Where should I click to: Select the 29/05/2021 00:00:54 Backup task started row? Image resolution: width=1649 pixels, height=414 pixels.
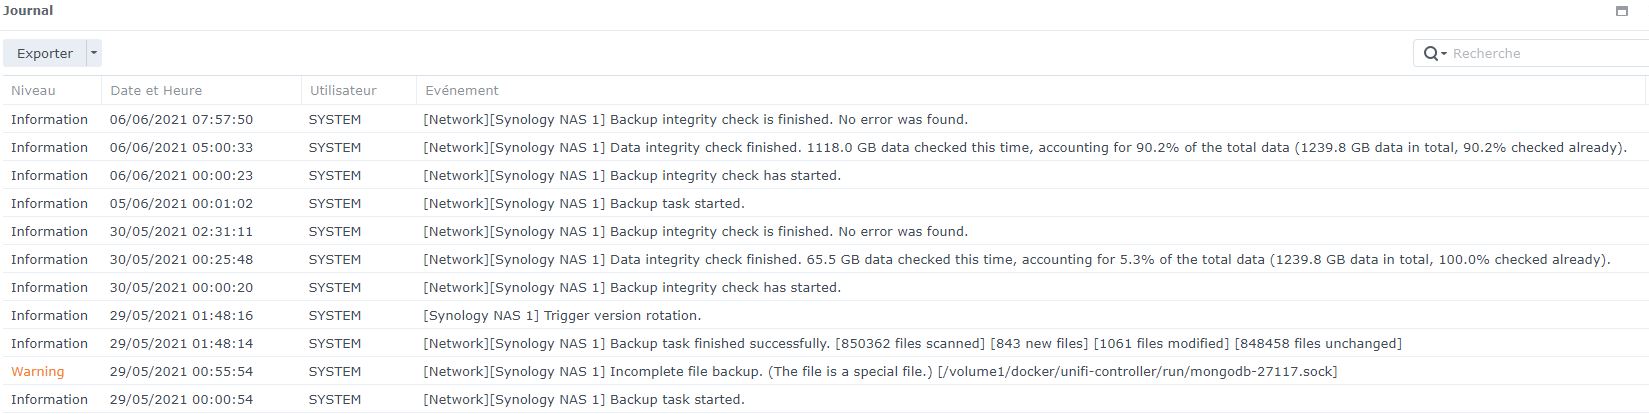[584, 399]
